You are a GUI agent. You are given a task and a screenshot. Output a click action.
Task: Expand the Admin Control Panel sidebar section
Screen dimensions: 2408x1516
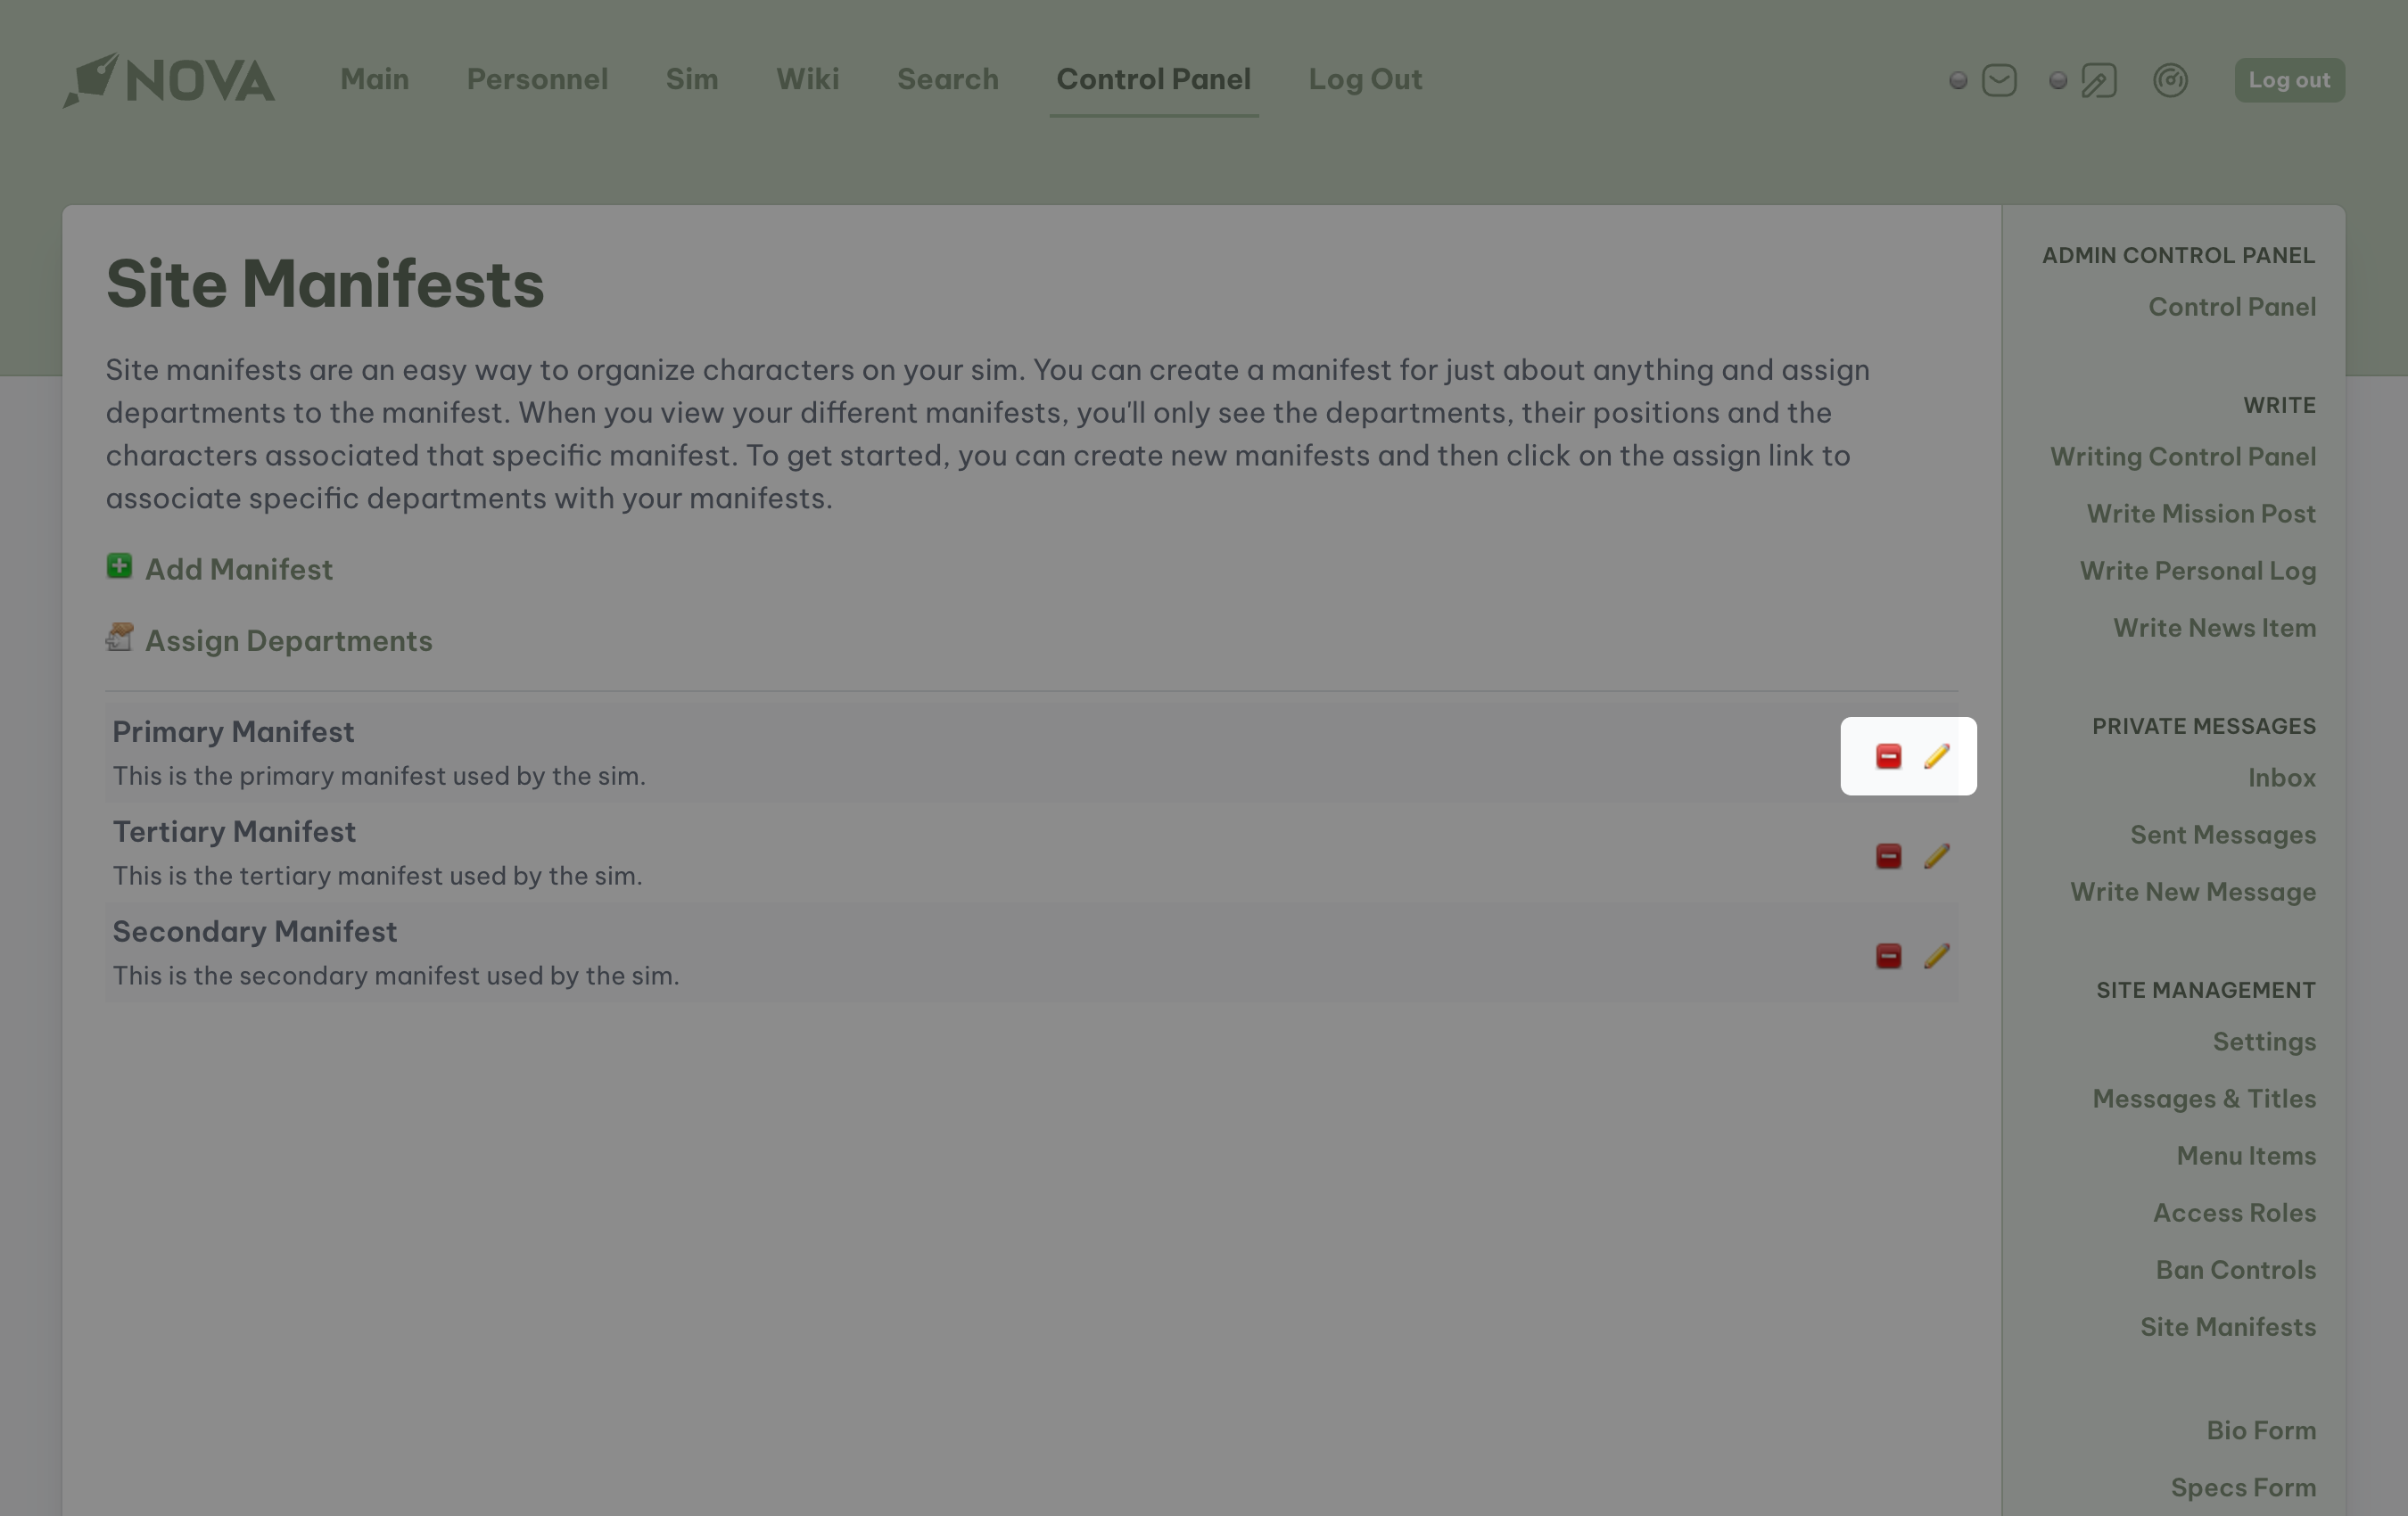tap(2178, 253)
